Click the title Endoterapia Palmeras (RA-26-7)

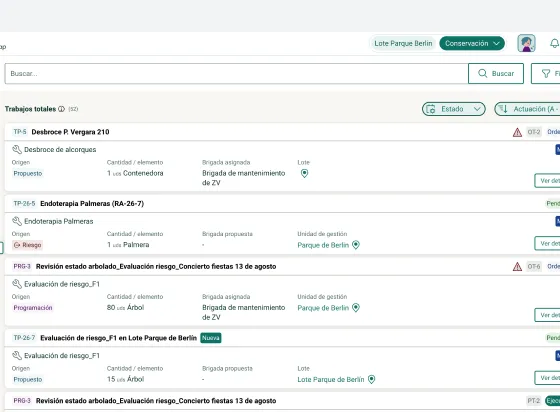pyautogui.click(x=92, y=204)
